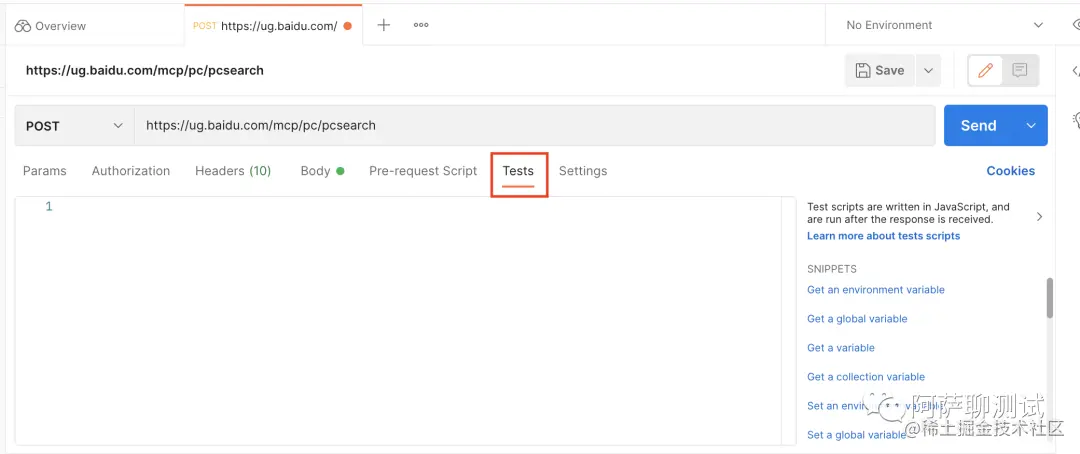Viewport: 1080px width, 454px height.
Task: Switch to the Authorization tab
Action: [x=131, y=171]
